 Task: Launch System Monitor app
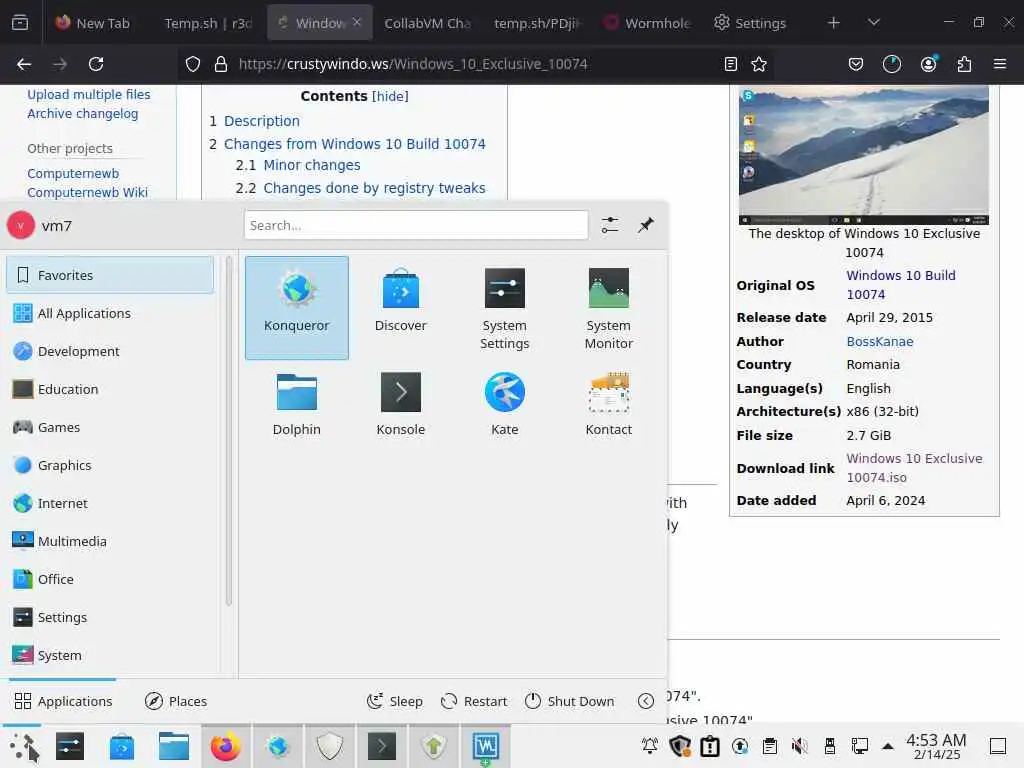[x=609, y=308]
